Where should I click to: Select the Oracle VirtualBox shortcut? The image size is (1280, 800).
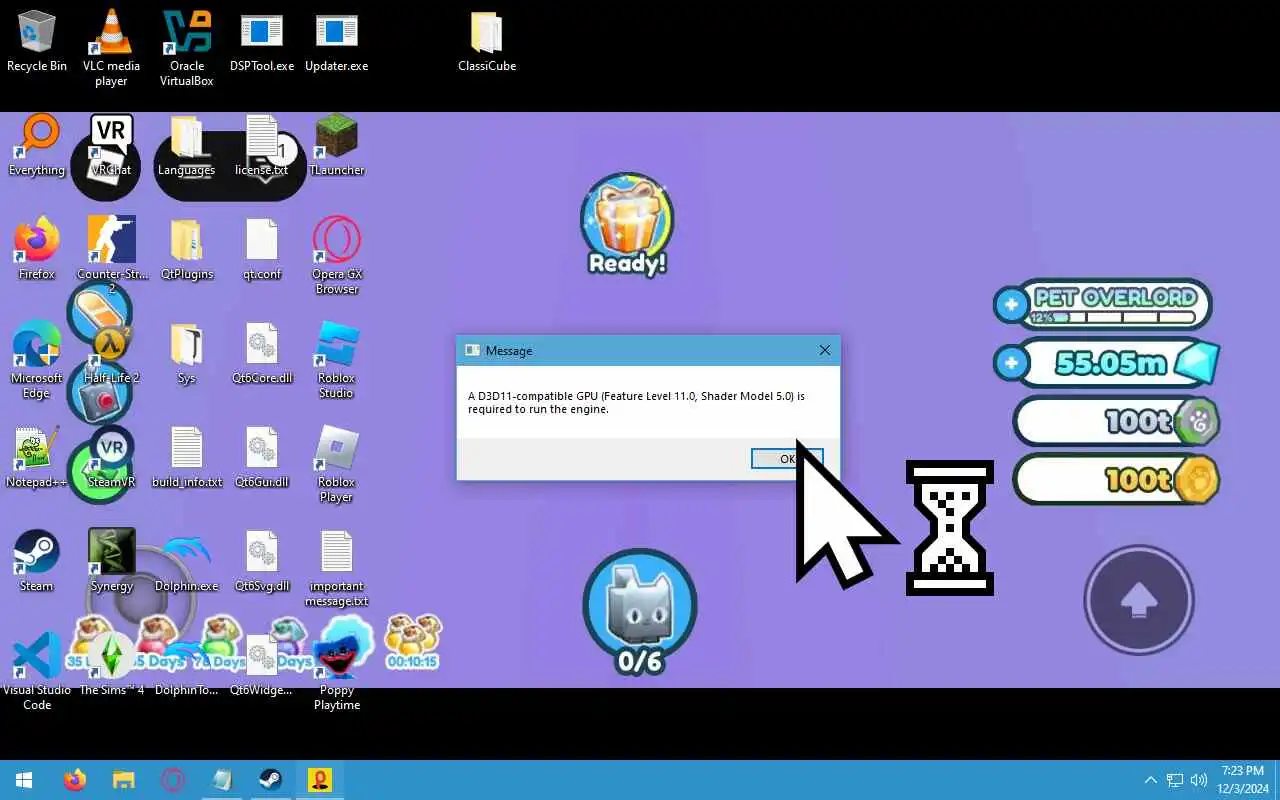187,48
